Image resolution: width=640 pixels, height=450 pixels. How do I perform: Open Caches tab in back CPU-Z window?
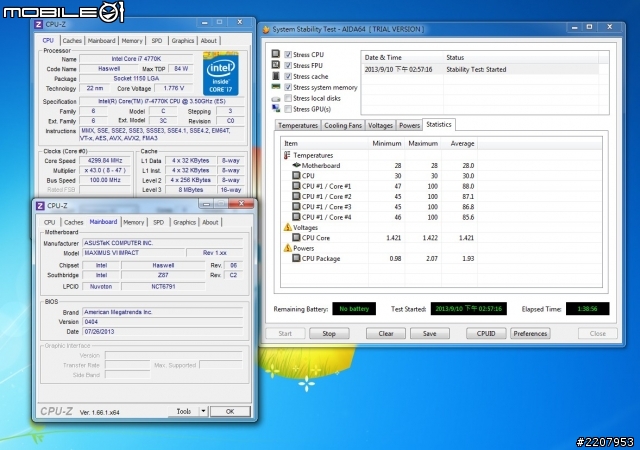click(72, 40)
